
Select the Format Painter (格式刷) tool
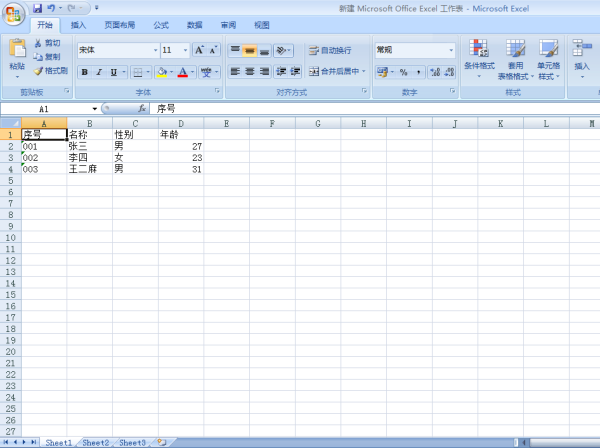coord(50,71)
